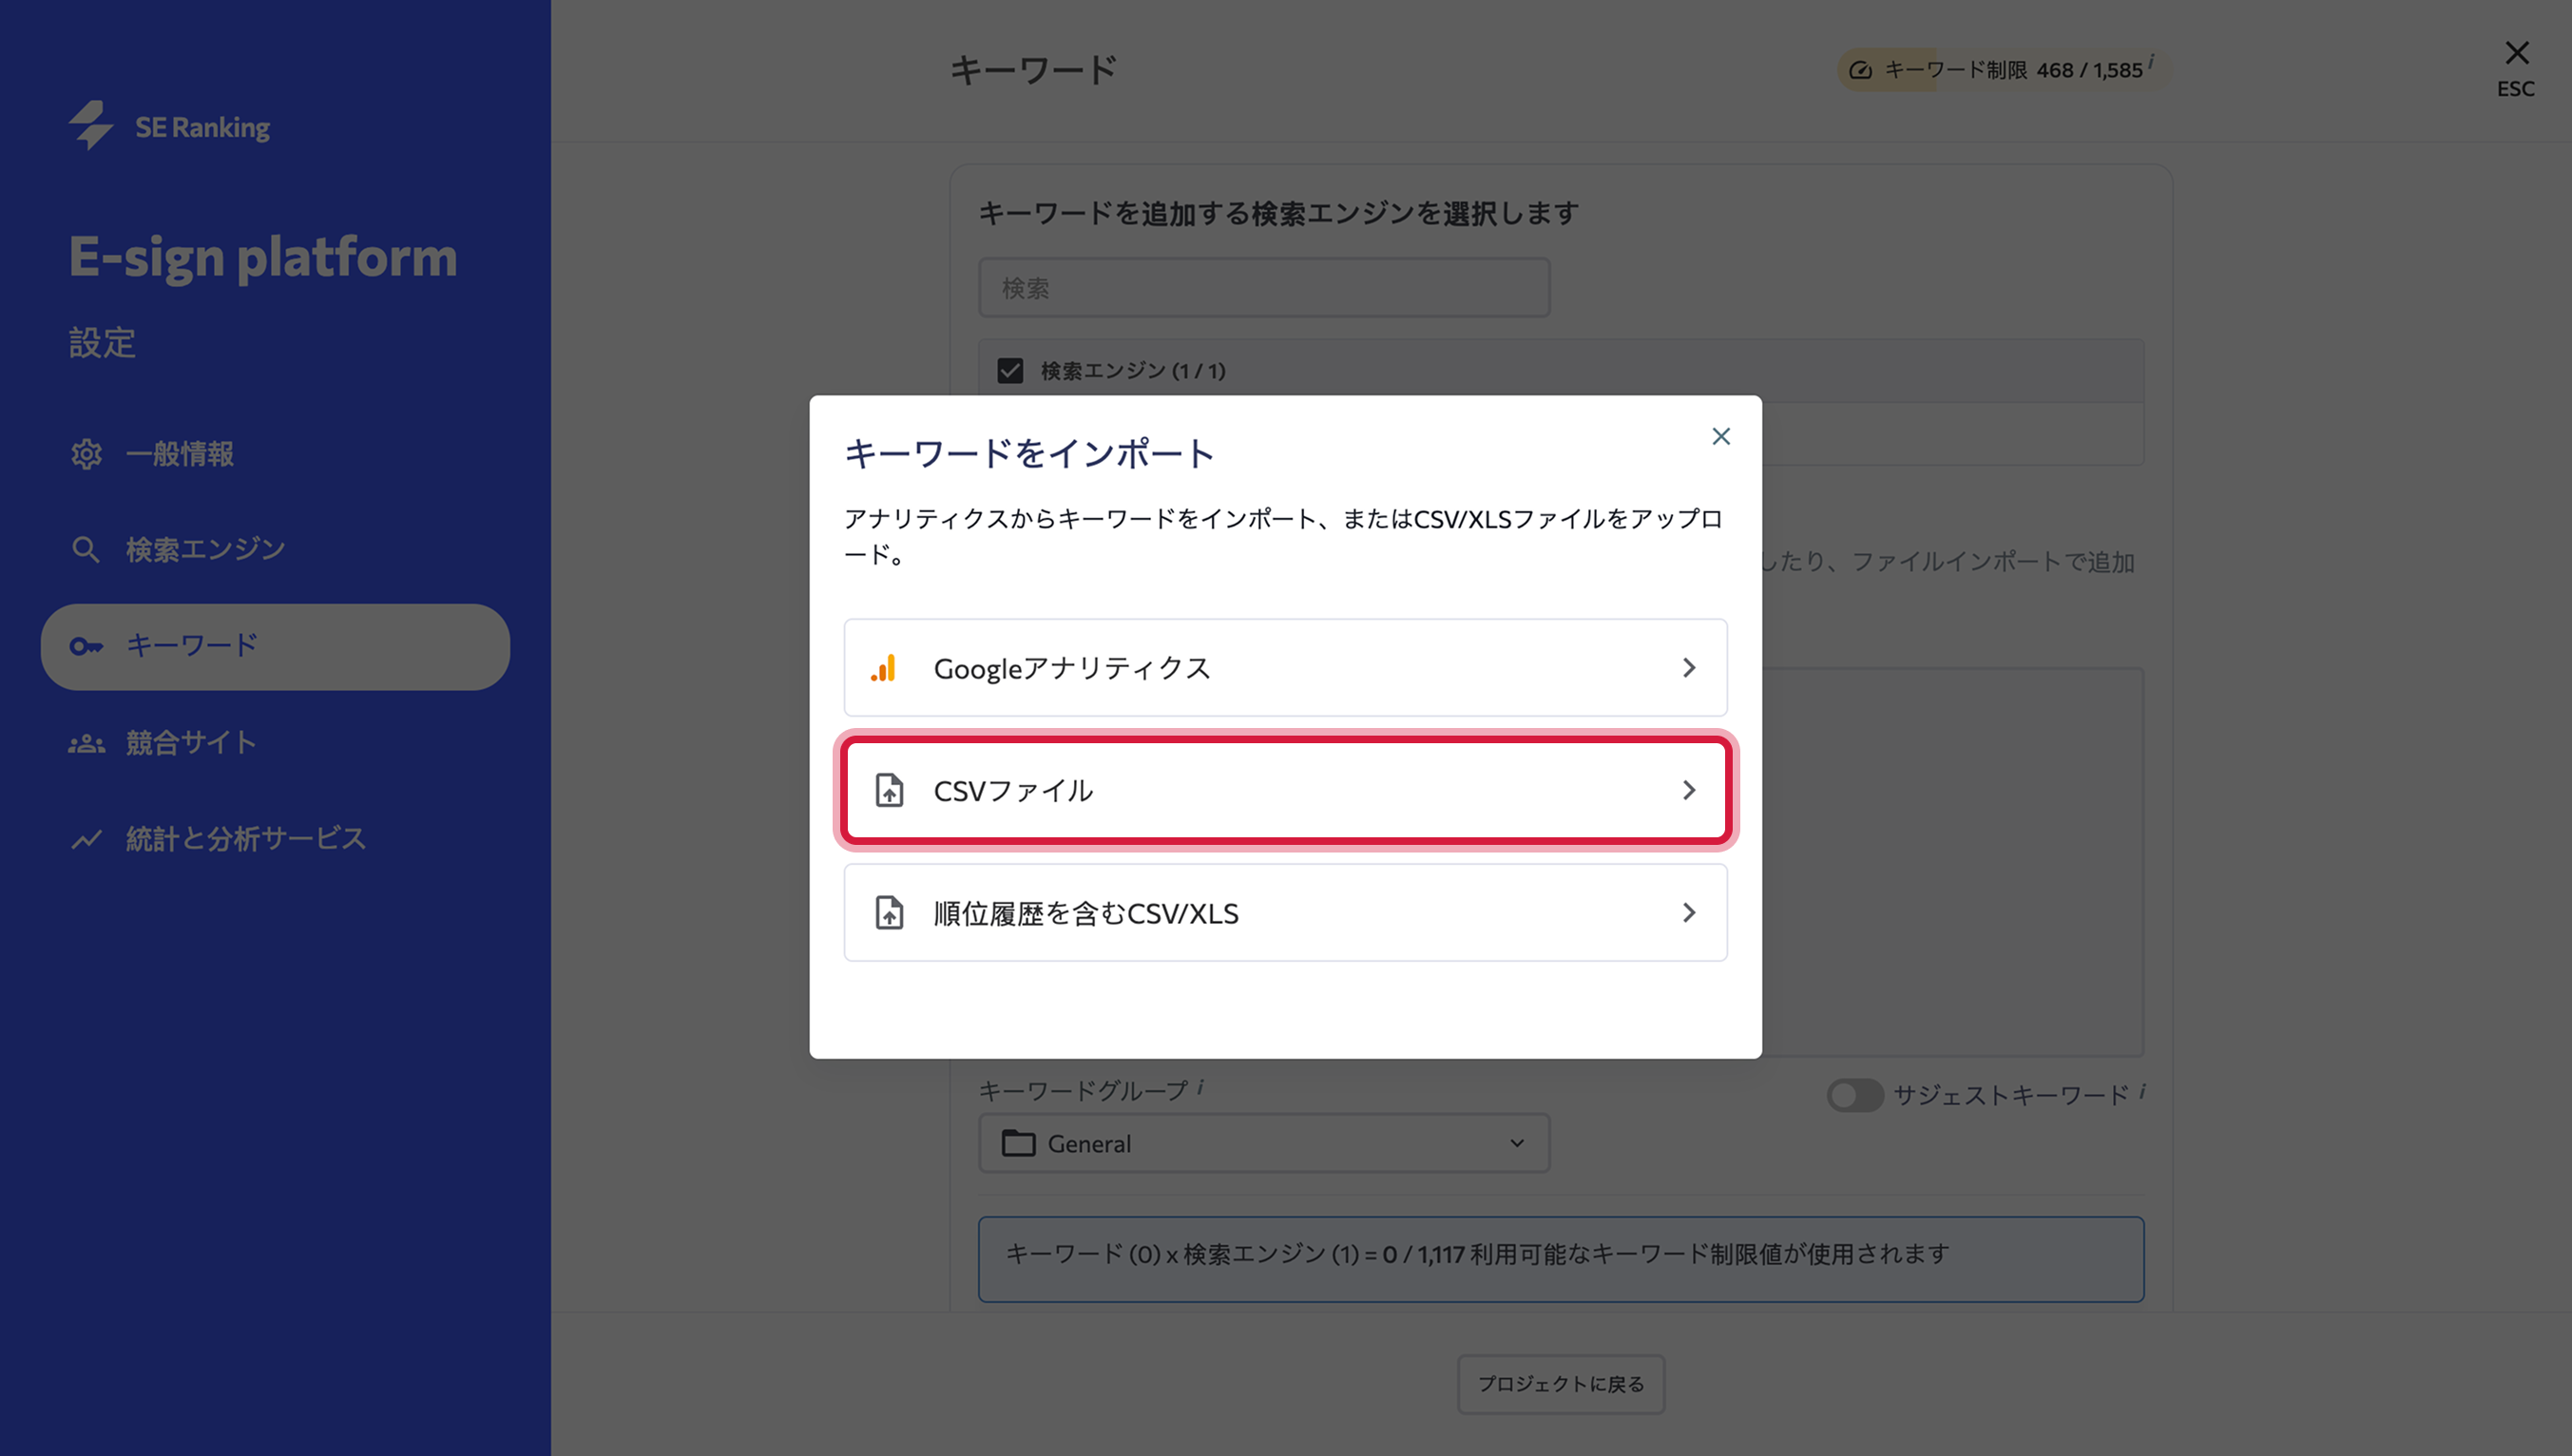Open the General keyword group dropdown
The image size is (2572, 1456).
(1264, 1143)
